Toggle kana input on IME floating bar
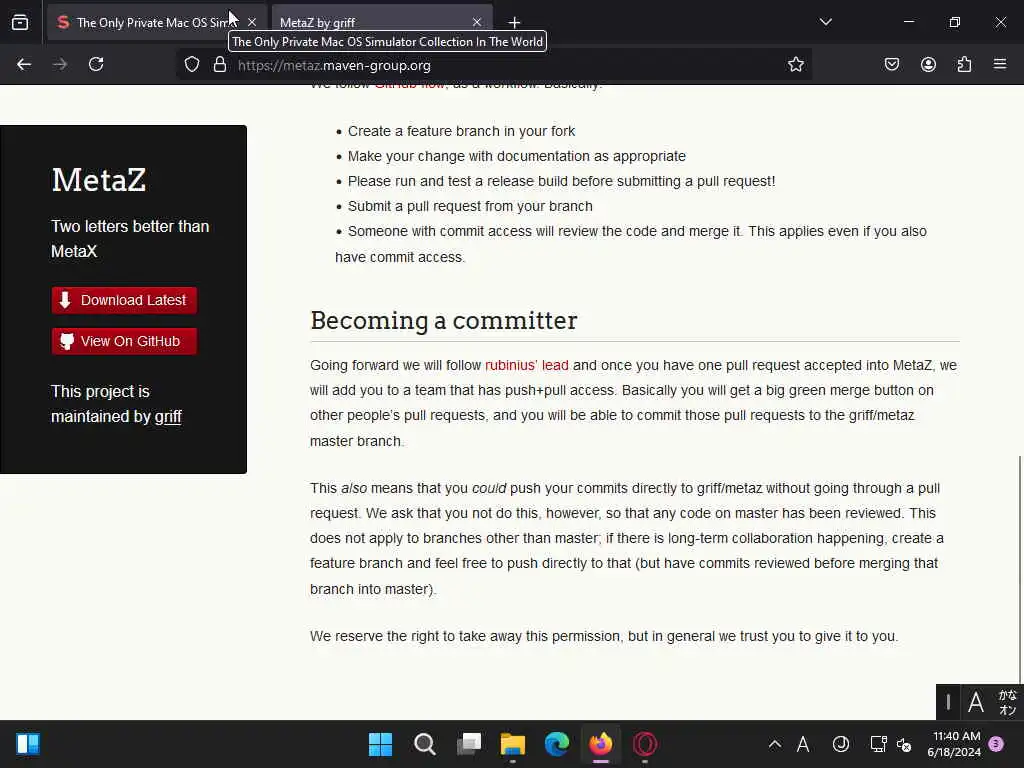The image size is (1024, 768). point(1008,703)
